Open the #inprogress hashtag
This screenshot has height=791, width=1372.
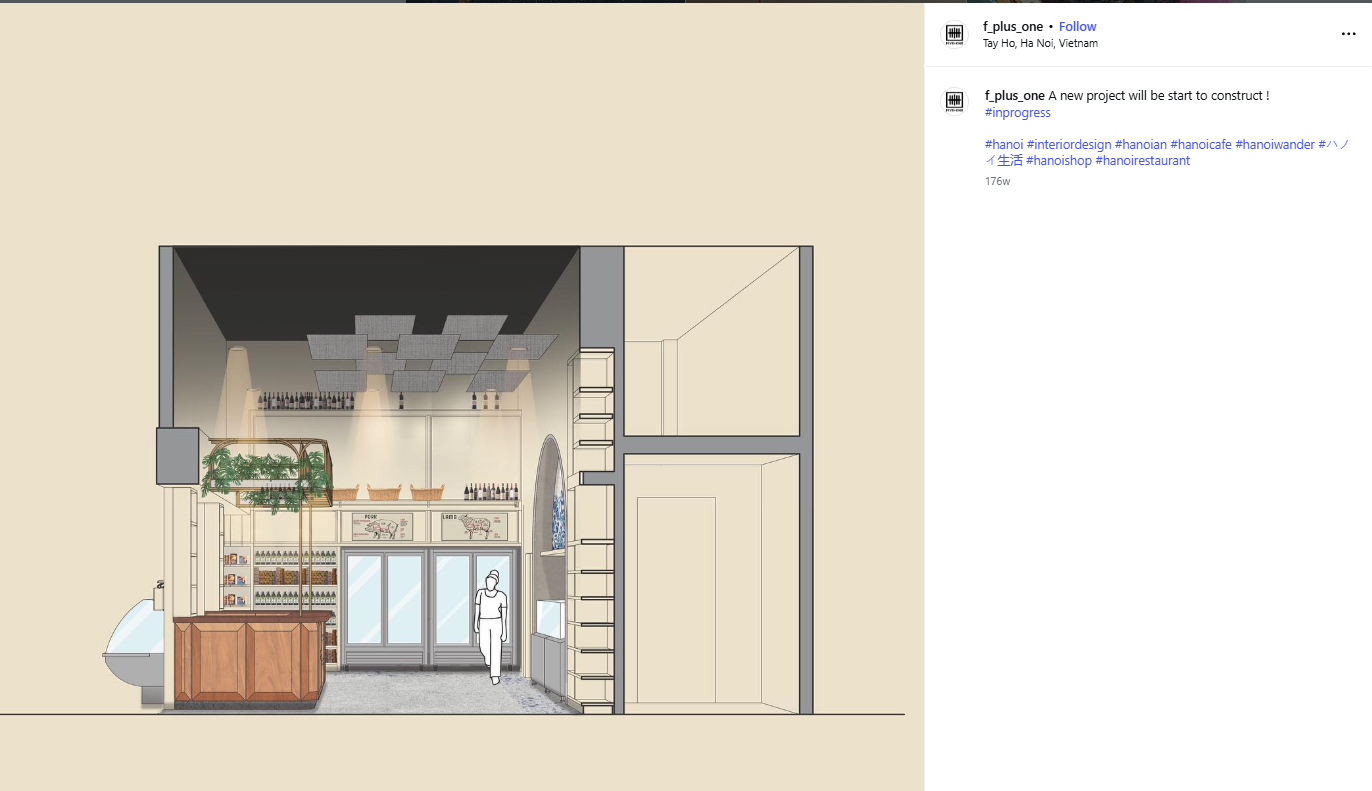click(1017, 113)
